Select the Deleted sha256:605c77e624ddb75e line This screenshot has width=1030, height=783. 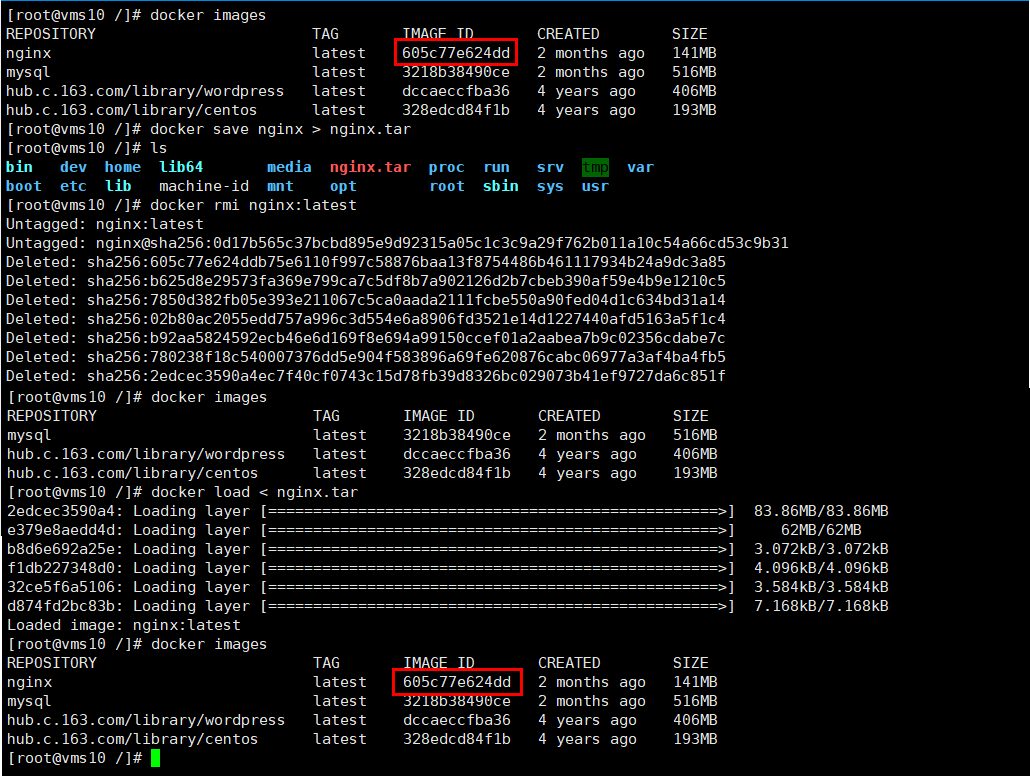[366, 263]
